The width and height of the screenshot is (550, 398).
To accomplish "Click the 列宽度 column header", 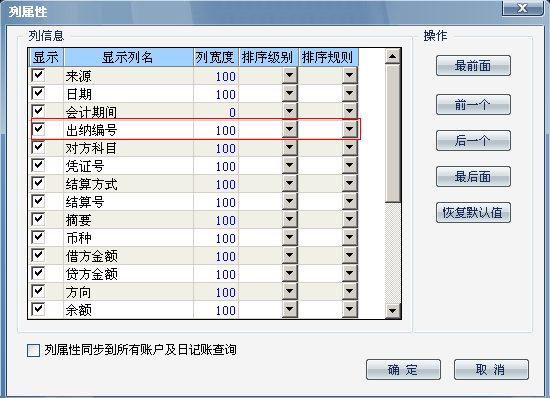I will click(216, 57).
